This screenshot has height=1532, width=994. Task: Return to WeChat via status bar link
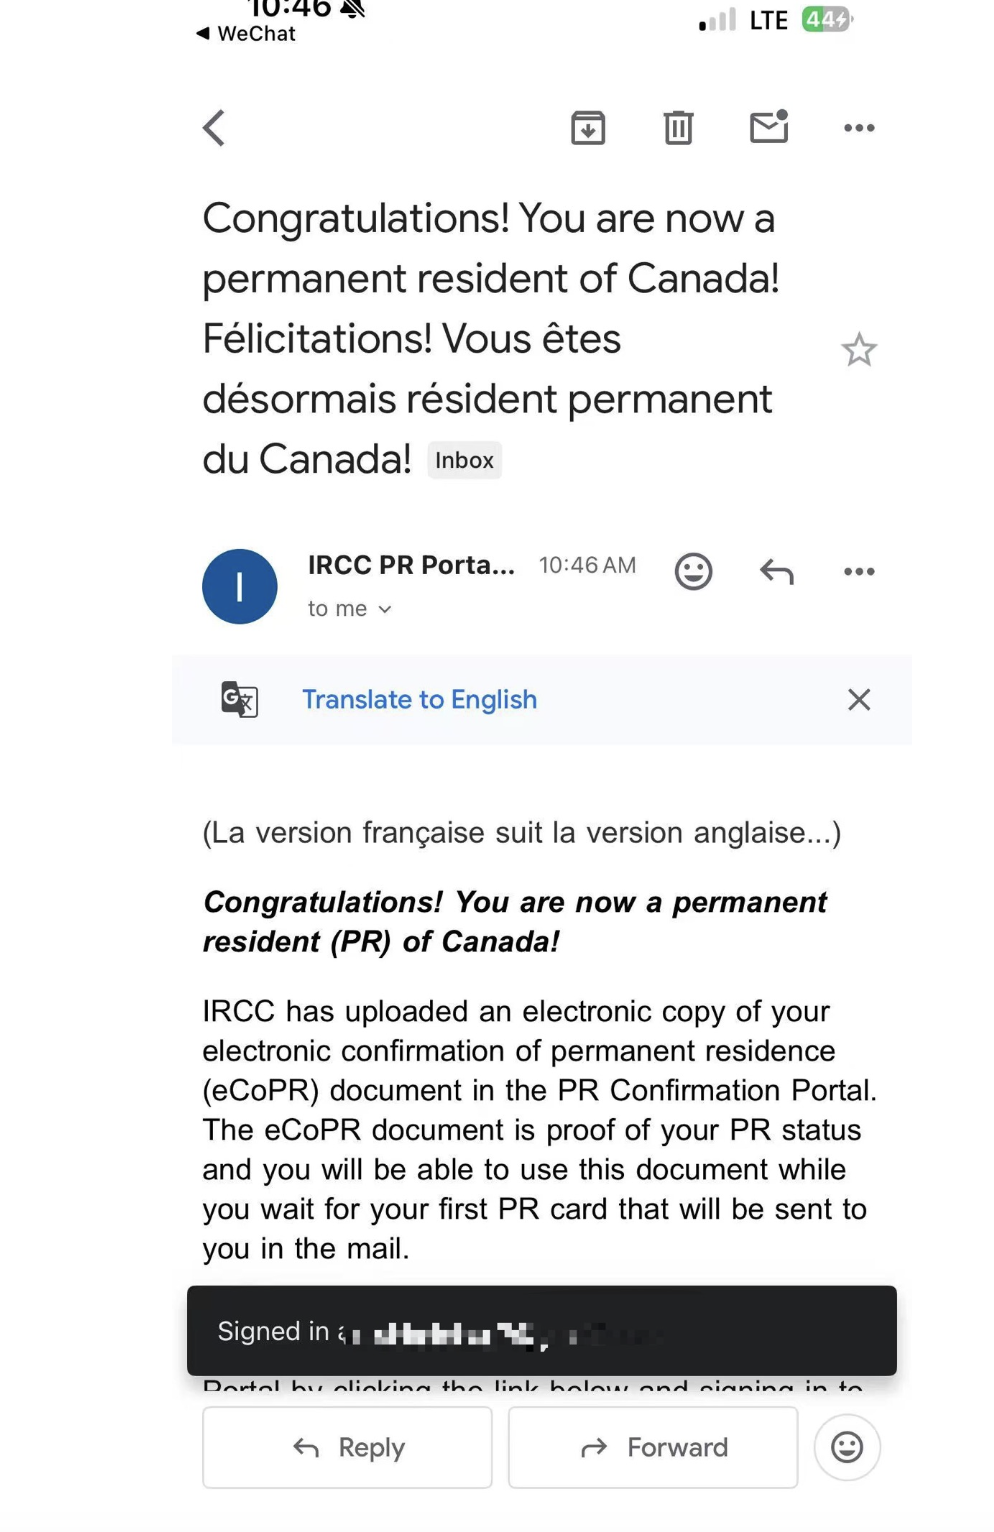(x=246, y=34)
